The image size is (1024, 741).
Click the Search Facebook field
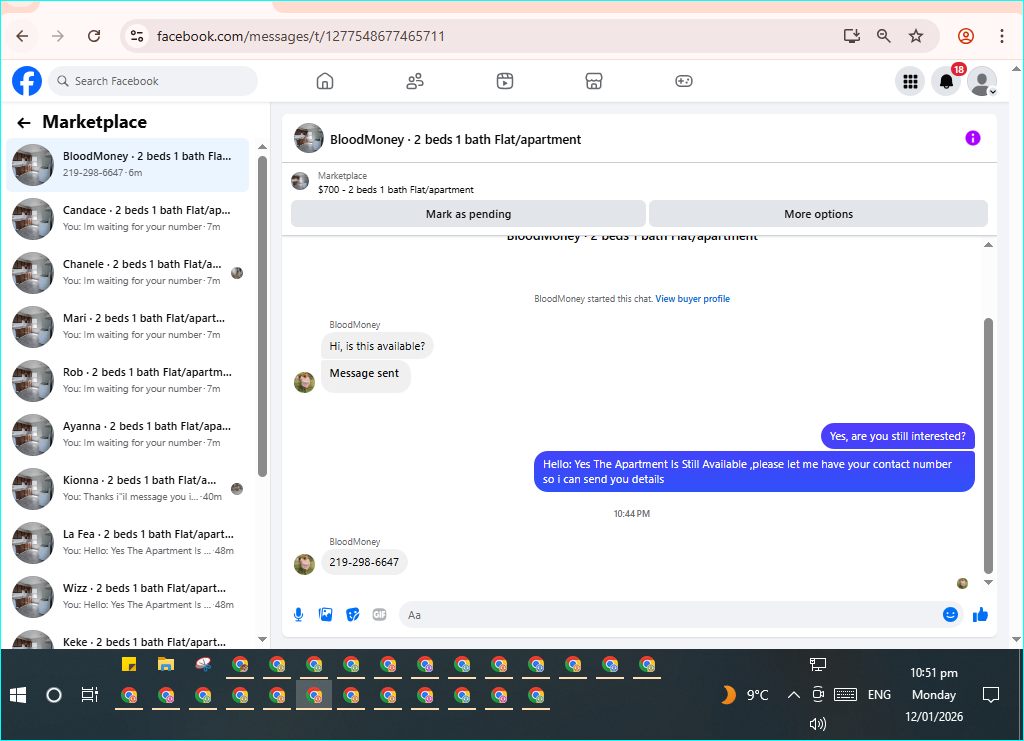click(x=153, y=81)
